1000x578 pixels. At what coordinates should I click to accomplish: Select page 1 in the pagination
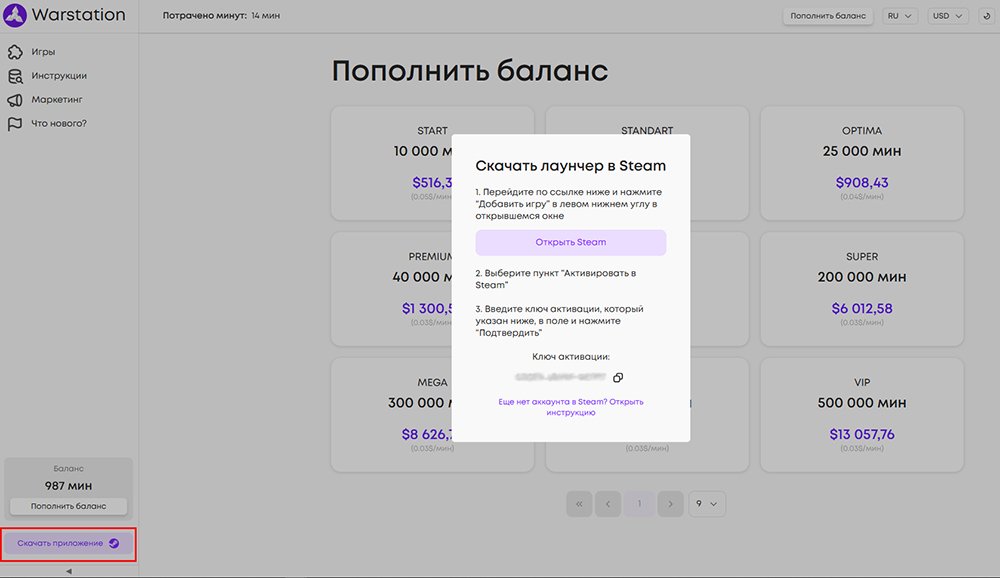click(639, 504)
